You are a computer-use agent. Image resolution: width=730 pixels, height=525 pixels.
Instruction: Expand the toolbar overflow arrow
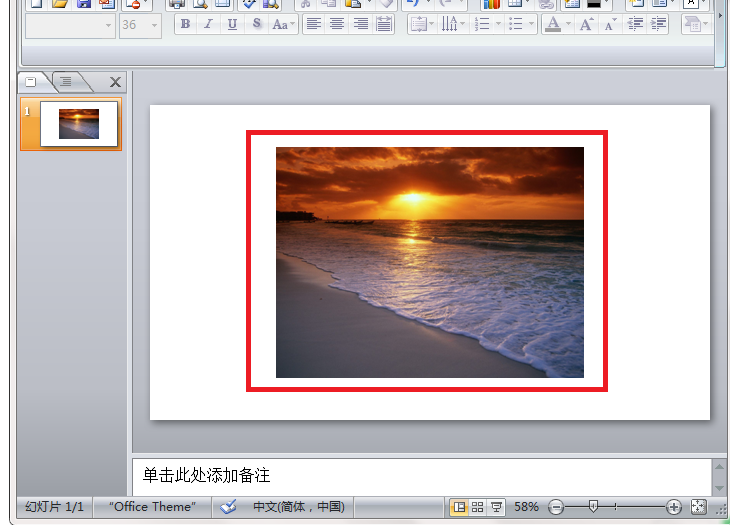pyautogui.click(x=721, y=15)
